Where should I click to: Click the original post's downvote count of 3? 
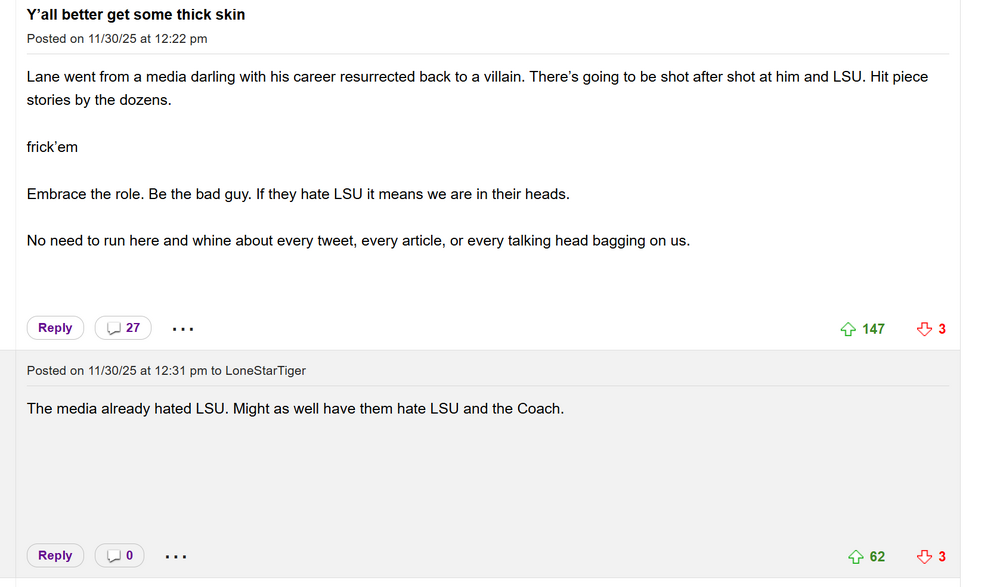[942, 329]
